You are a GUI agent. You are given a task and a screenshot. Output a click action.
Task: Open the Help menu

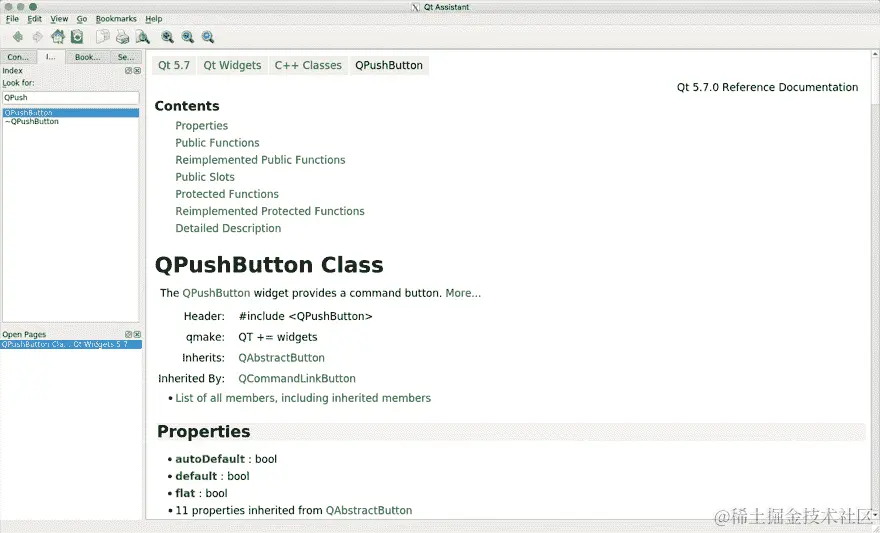click(154, 19)
